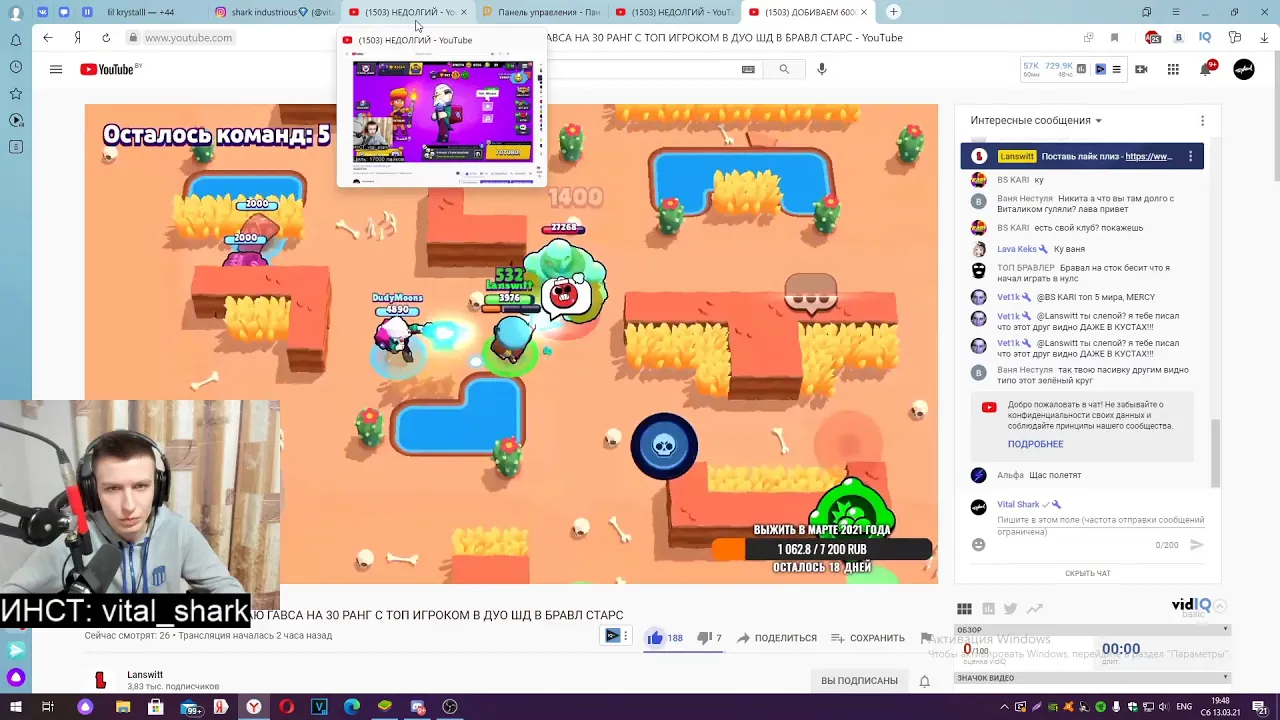Go back with the browser back arrow
Viewport: 1280px width, 720px height.
click(x=47, y=37)
